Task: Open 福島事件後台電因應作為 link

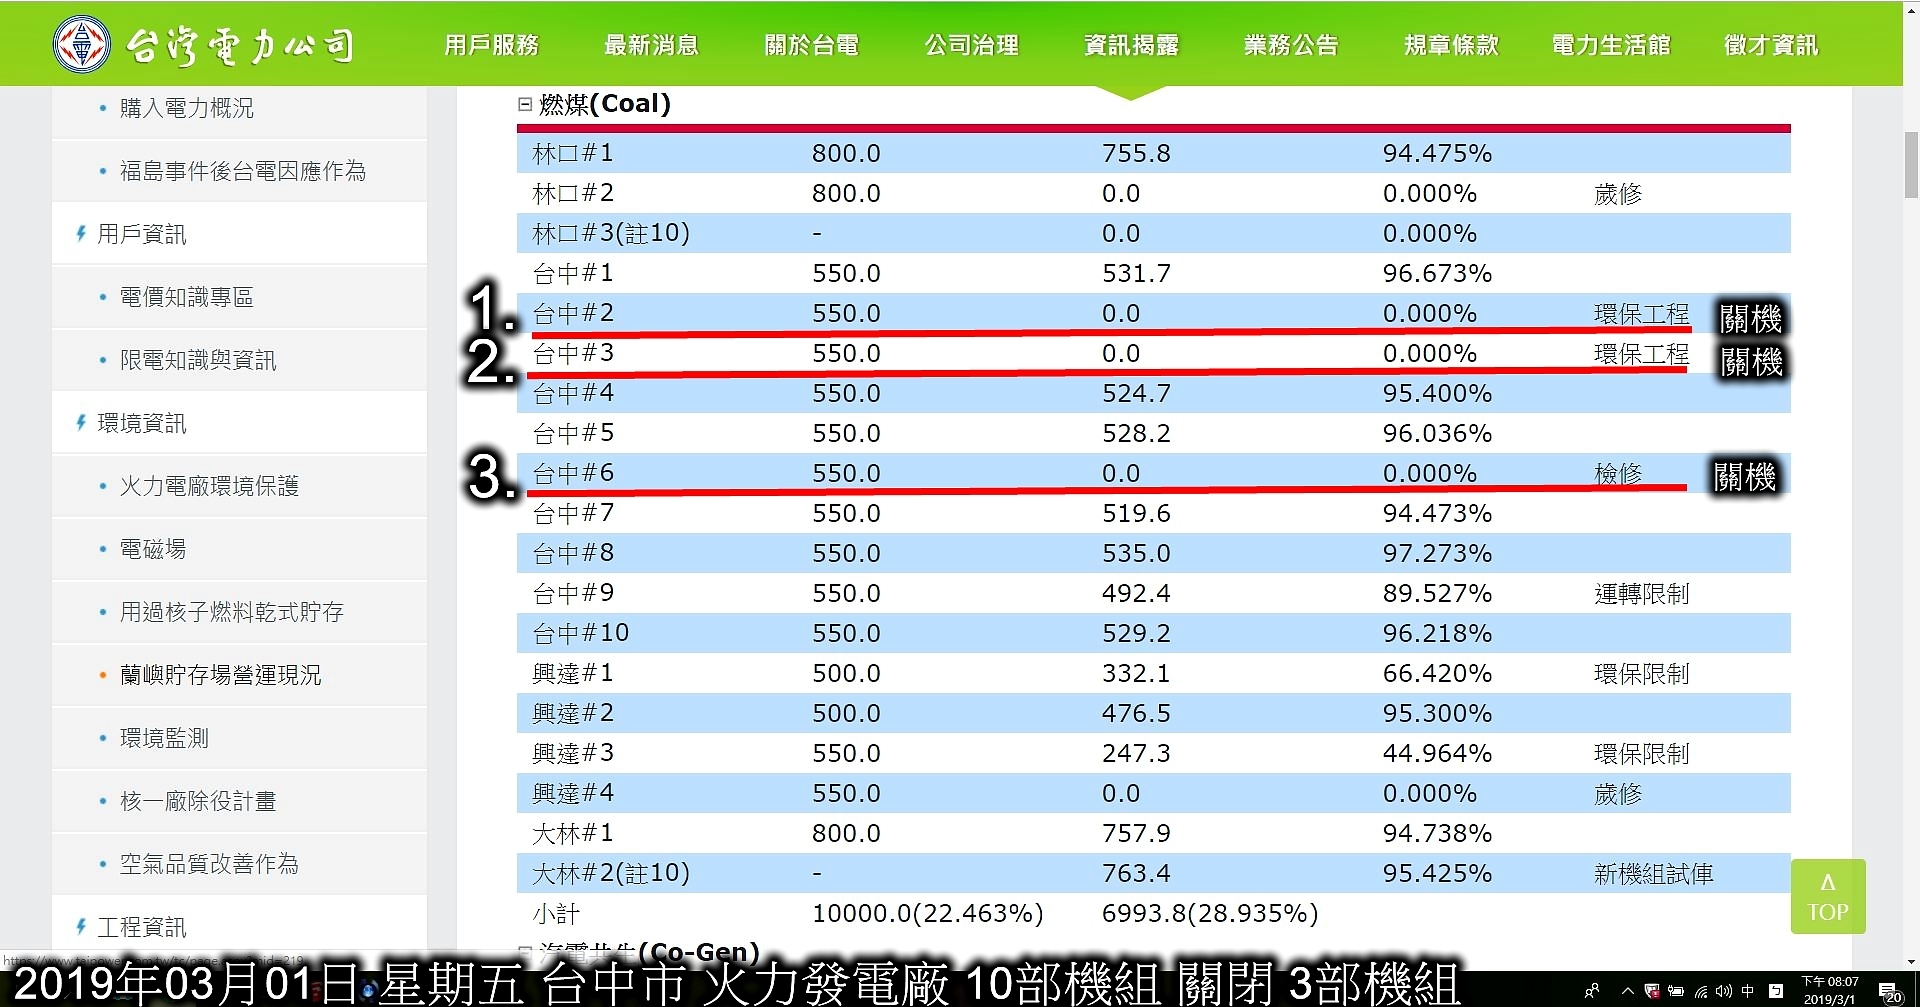Action: click(x=243, y=171)
